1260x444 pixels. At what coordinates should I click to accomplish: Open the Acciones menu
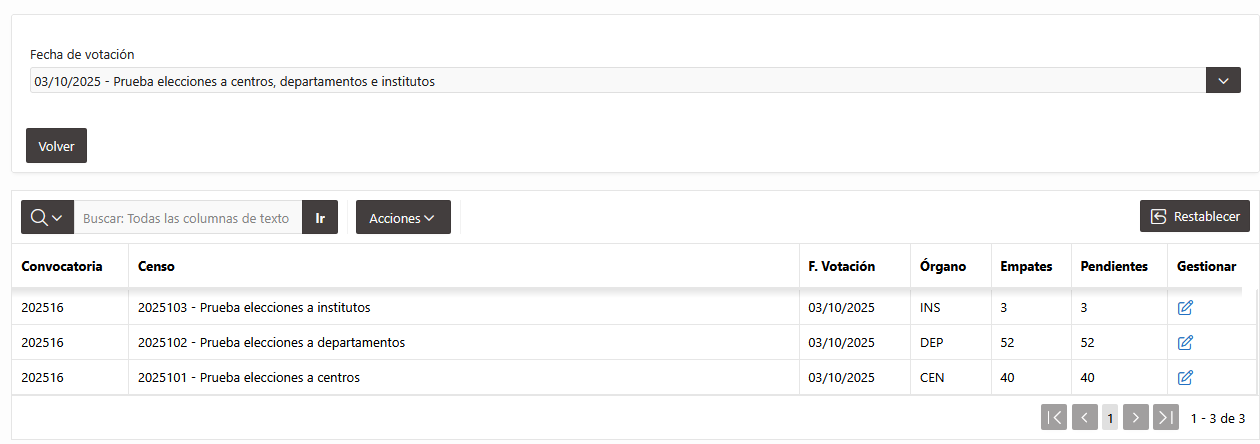tap(403, 217)
